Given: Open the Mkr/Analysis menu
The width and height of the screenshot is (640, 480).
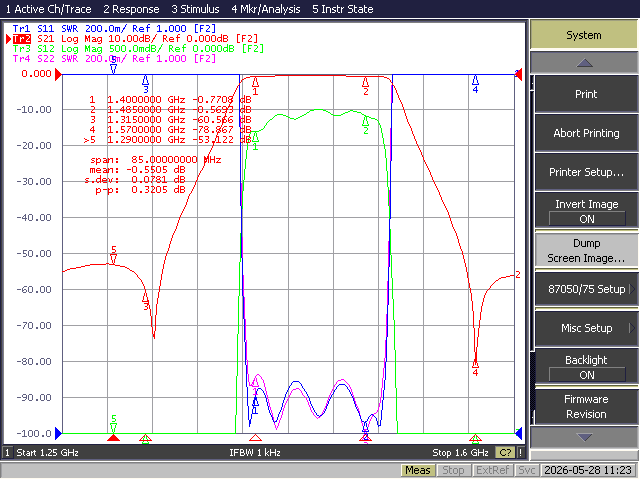Looking at the screenshot, I should [x=266, y=9].
